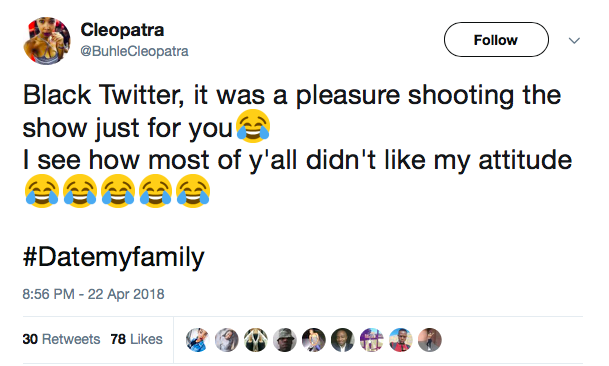Image resolution: width=609 pixels, height=366 pixels.
Task: Click the laughing emoji after 'for you'
Action: tap(253, 124)
